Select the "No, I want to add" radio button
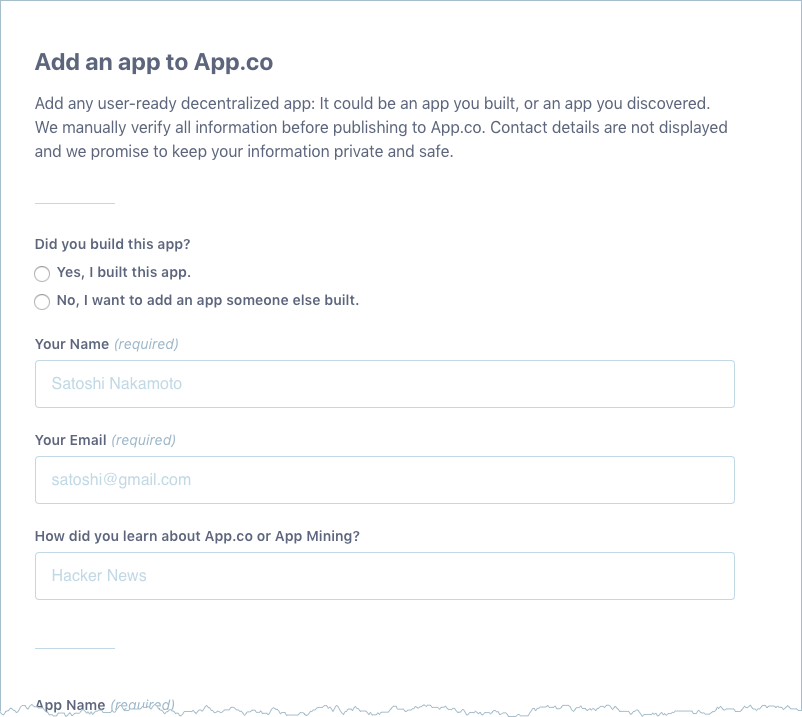Screen dimensions: 802x717 click(x=42, y=302)
